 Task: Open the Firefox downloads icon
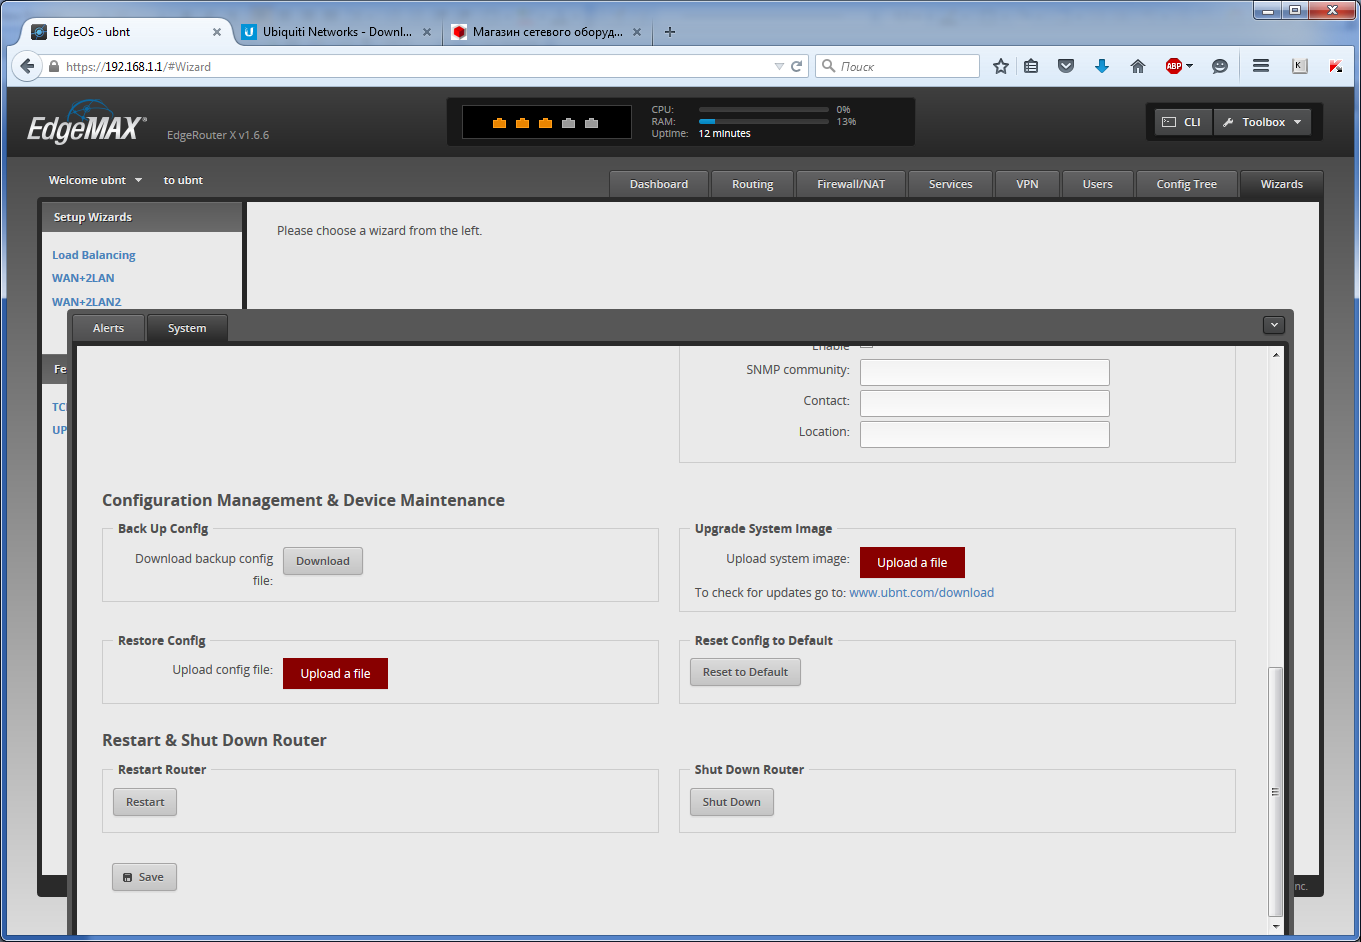point(1102,65)
